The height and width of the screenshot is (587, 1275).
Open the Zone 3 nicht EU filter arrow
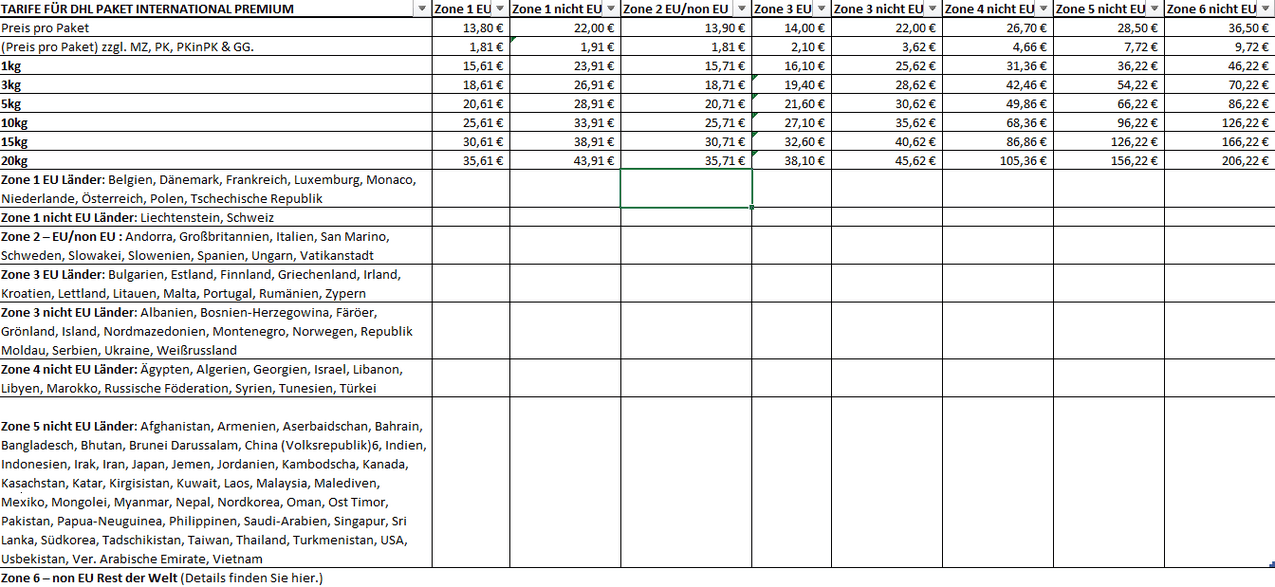(933, 9)
